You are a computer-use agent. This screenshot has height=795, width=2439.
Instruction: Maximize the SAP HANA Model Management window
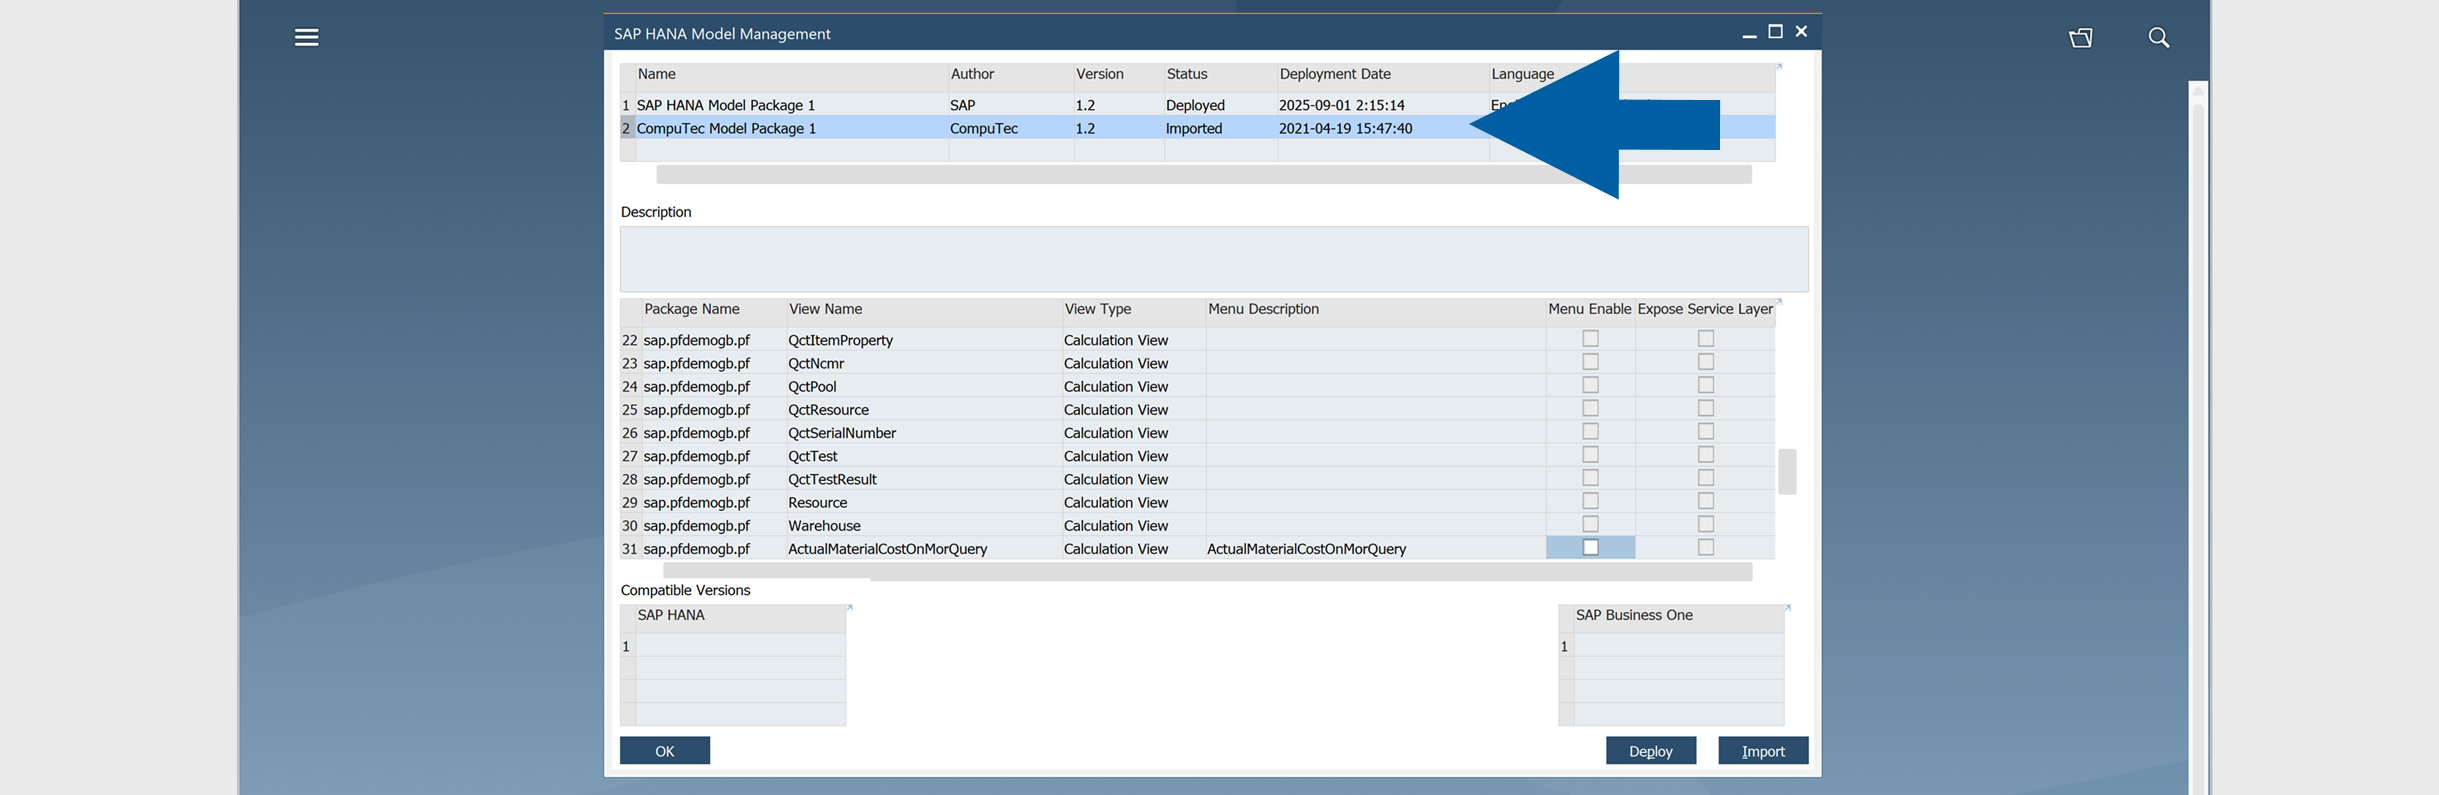(1775, 32)
